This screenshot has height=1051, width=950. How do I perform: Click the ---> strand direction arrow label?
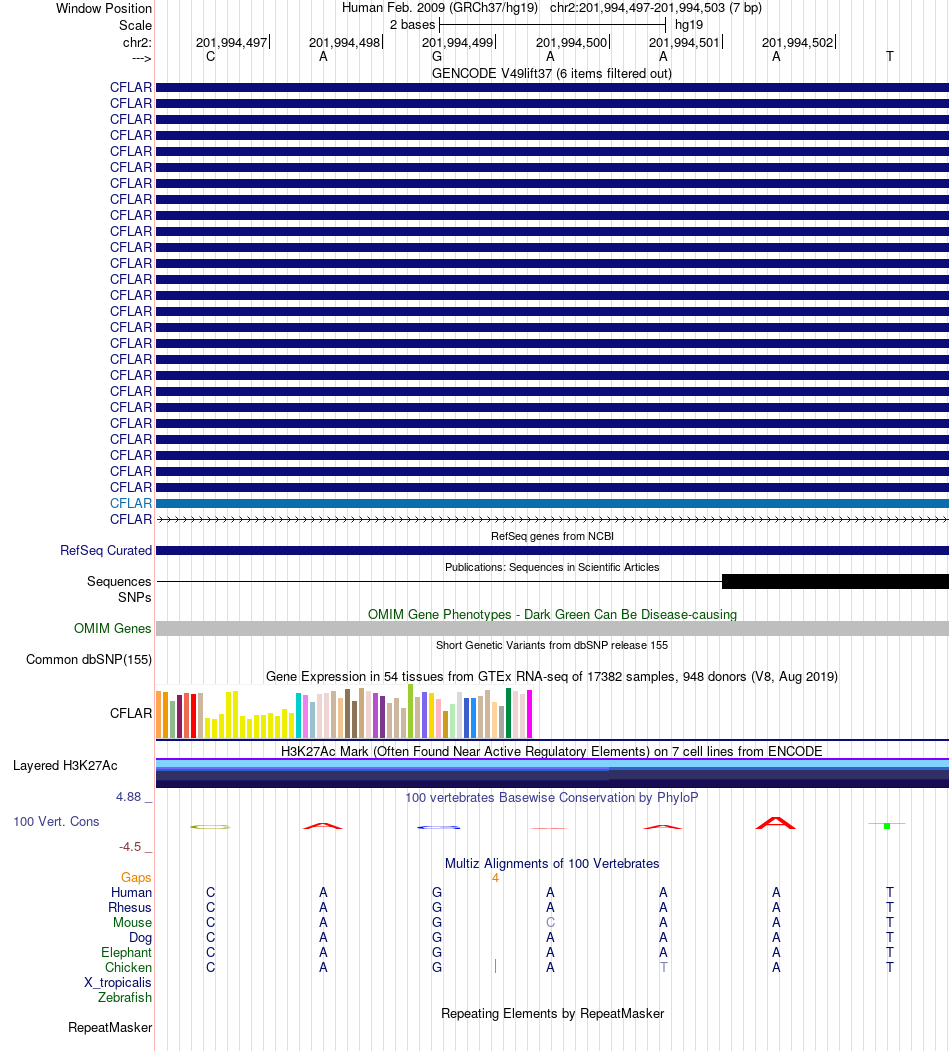tap(141, 58)
